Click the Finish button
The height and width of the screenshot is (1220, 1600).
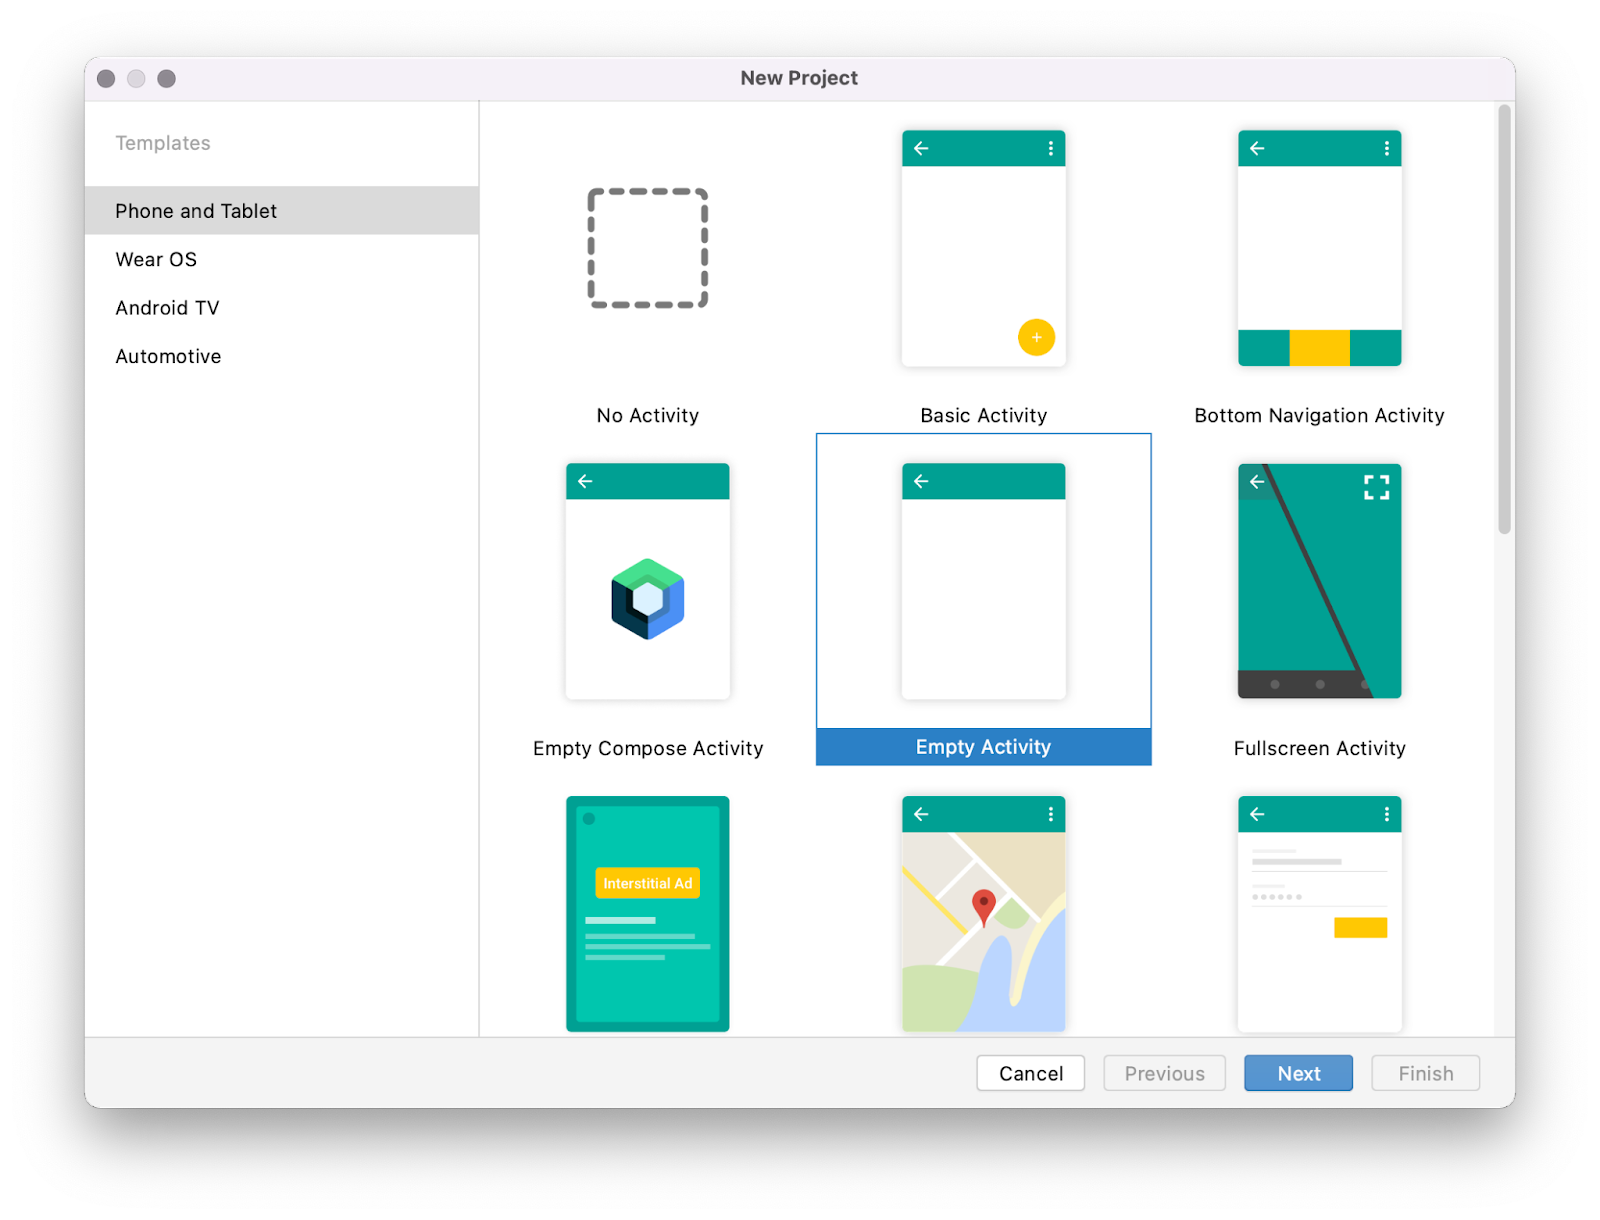[1424, 1073]
